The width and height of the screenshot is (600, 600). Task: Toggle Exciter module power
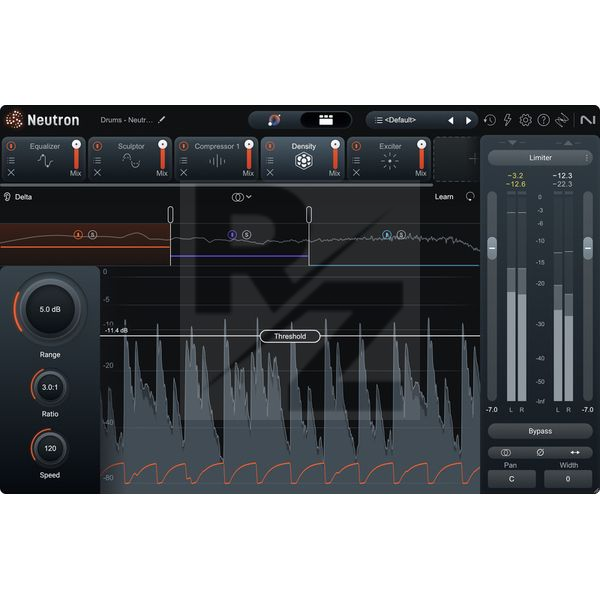pos(356,146)
